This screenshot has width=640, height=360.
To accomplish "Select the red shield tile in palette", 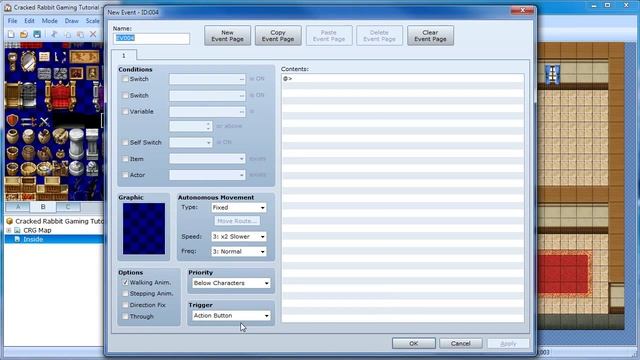I will click(x=13, y=120).
